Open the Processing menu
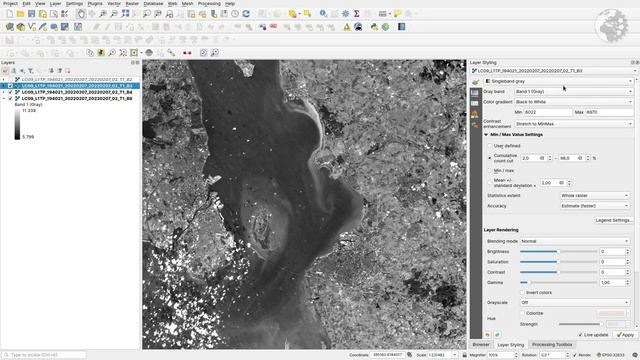Image resolution: width=640 pixels, height=360 pixels. pyautogui.click(x=209, y=4)
